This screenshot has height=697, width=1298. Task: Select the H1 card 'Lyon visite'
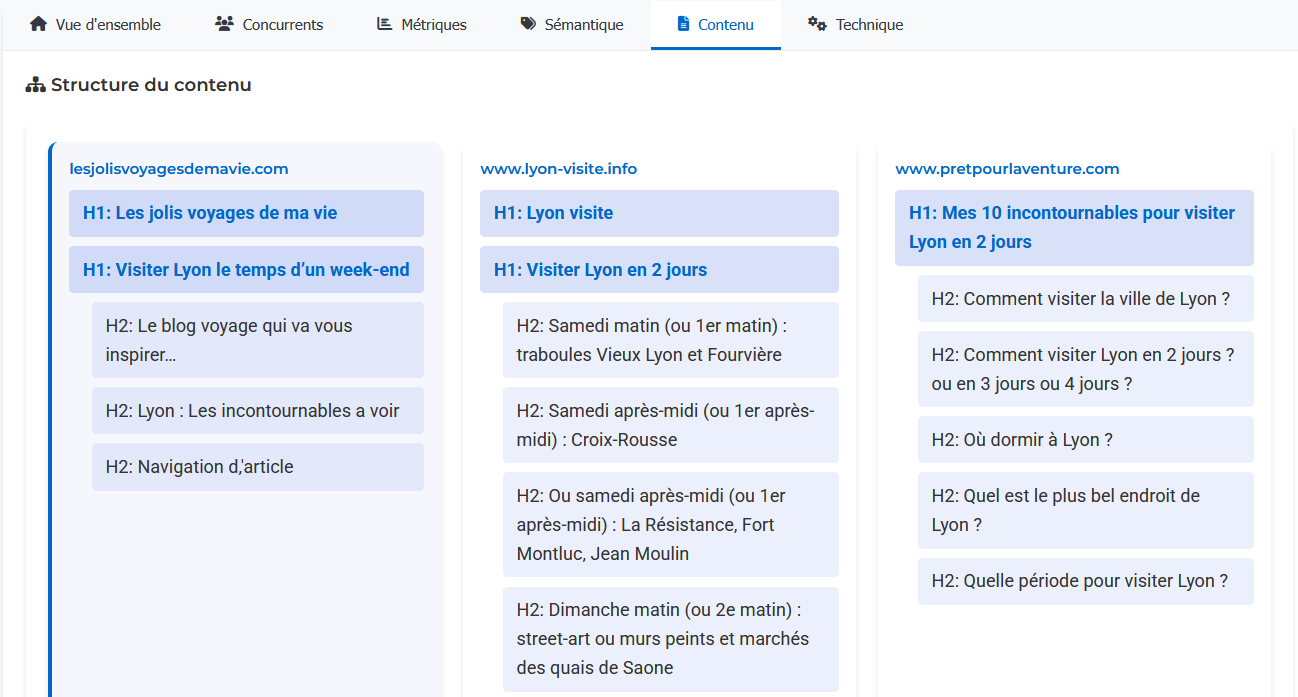[659, 213]
